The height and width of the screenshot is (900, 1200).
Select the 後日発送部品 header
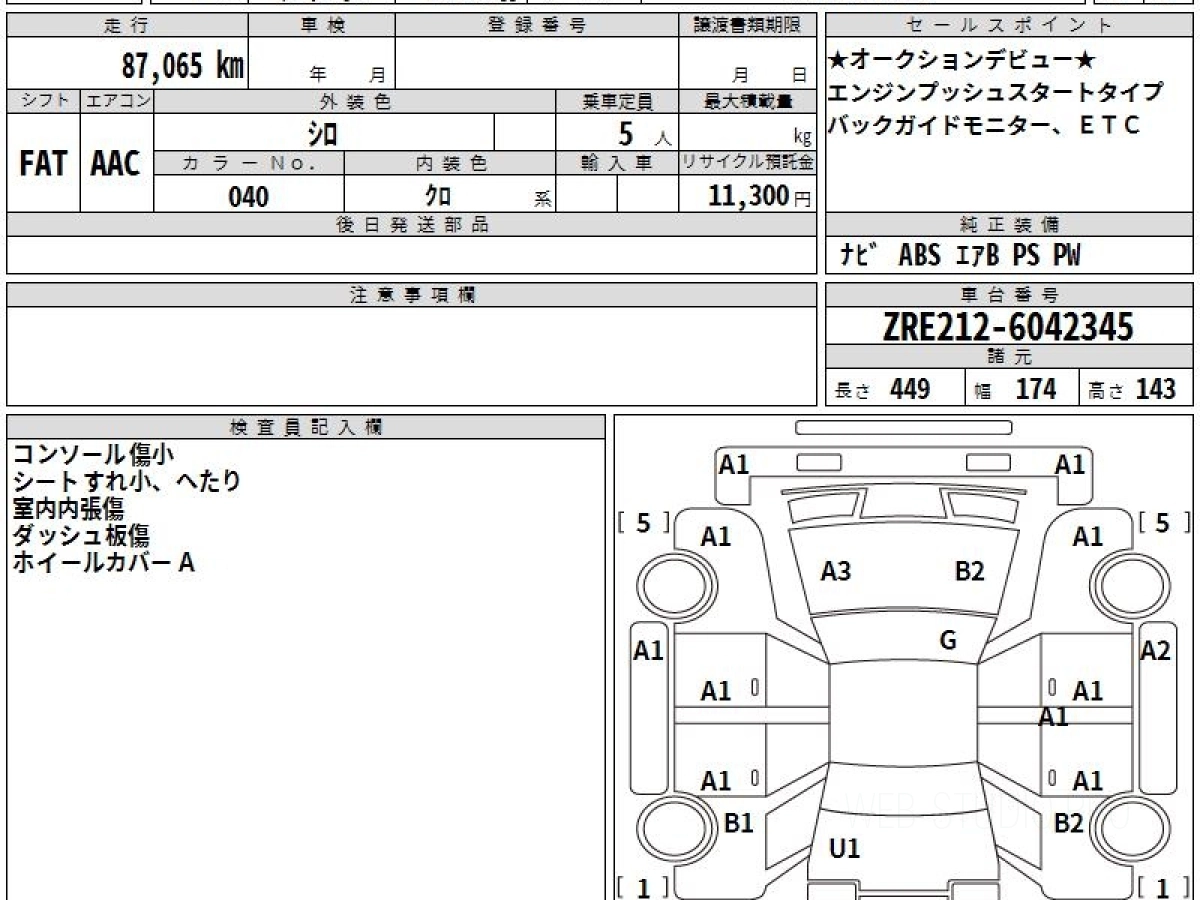tap(411, 225)
